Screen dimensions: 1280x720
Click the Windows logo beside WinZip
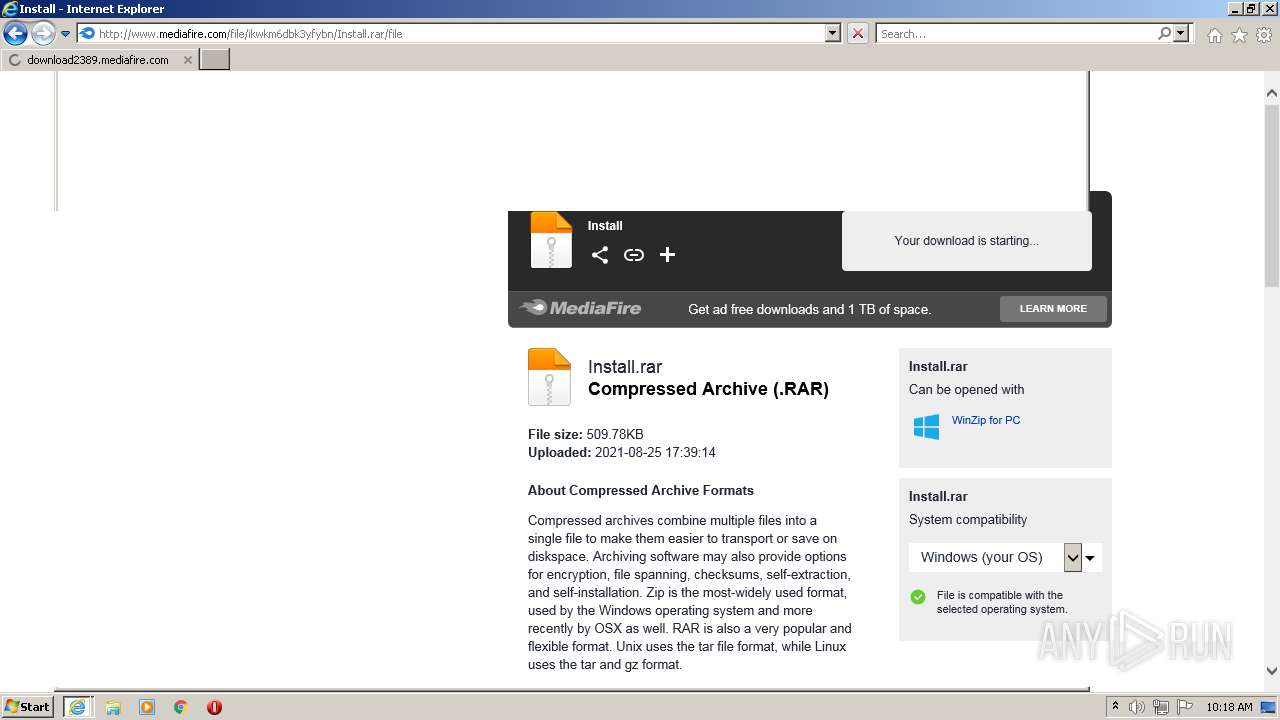926,427
